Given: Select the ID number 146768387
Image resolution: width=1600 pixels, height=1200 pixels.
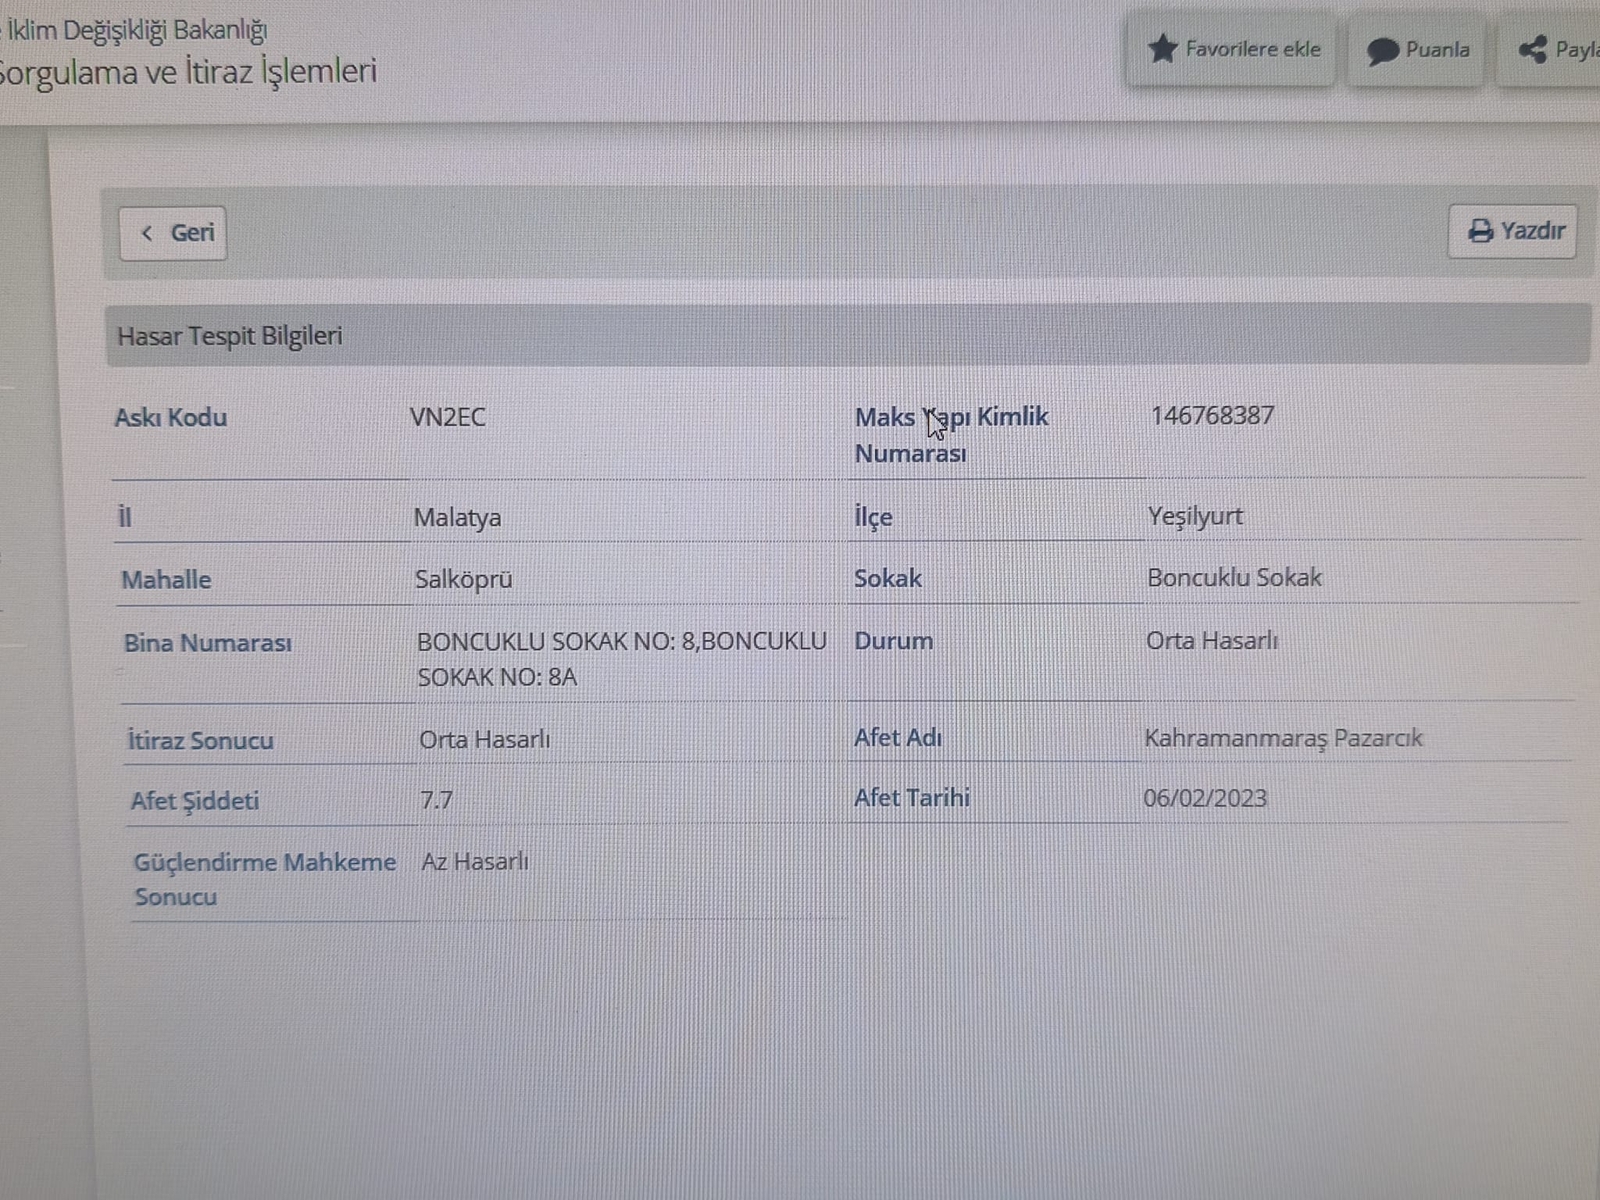Looking at the screenshot, I should [x=1212, y=415].
